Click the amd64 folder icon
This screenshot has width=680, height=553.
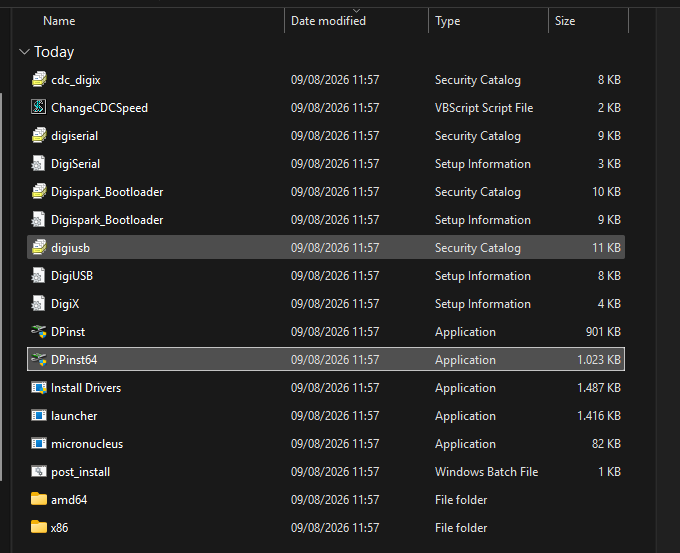tap(39, 499)
